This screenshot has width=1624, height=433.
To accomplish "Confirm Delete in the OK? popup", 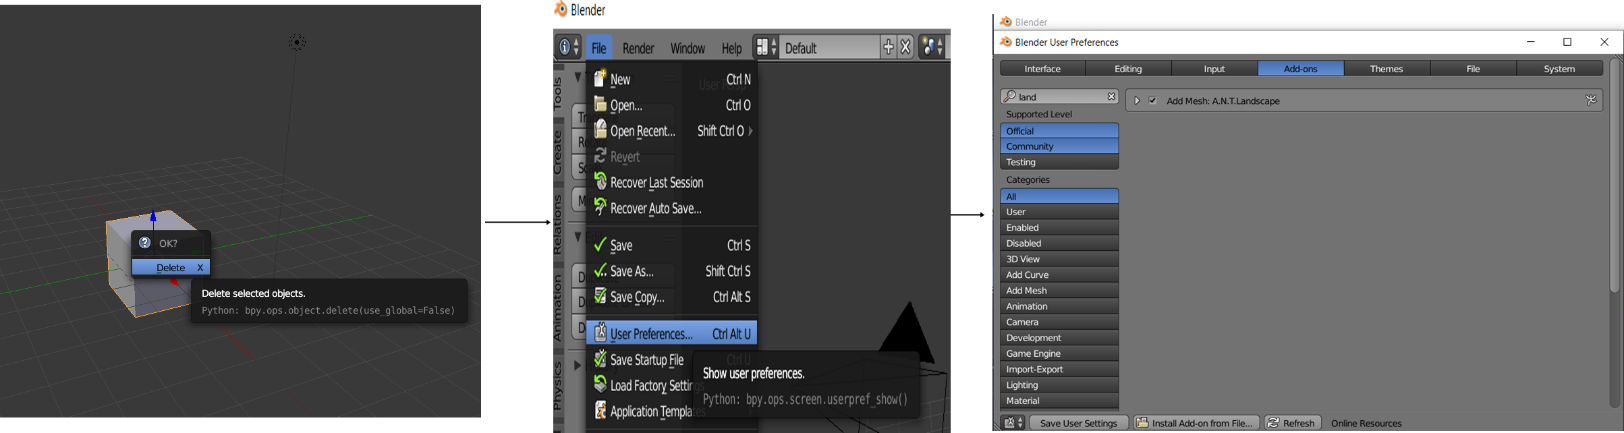I will point(170,267).
